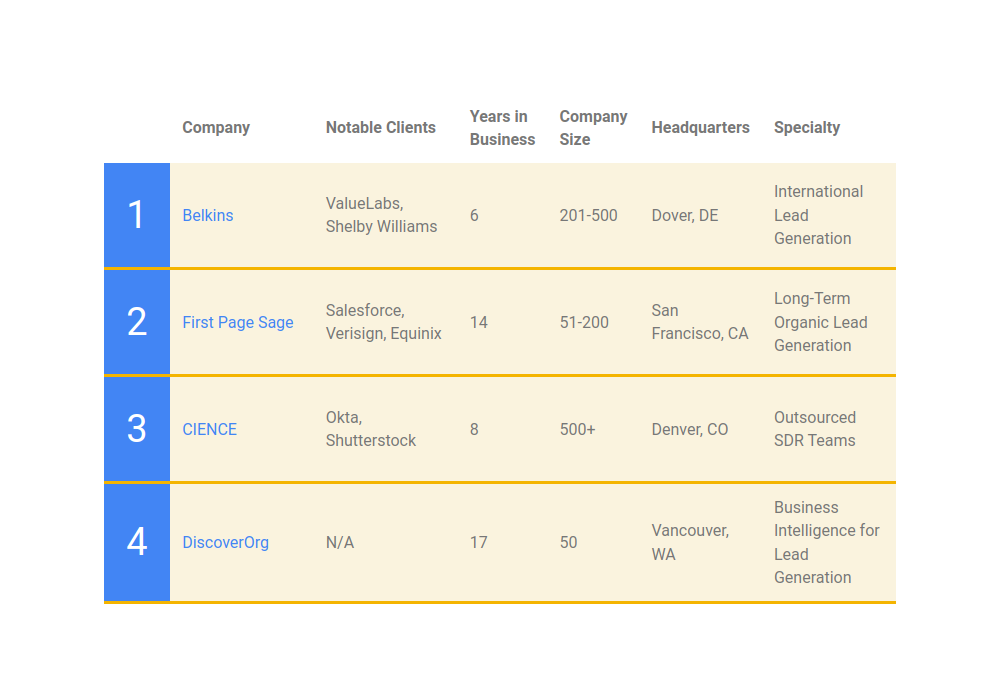The height and width of the screenshot is (700, 990).
Task: Click the 'Denver, CO' headquarters cell
Action: tap(690, 429)
